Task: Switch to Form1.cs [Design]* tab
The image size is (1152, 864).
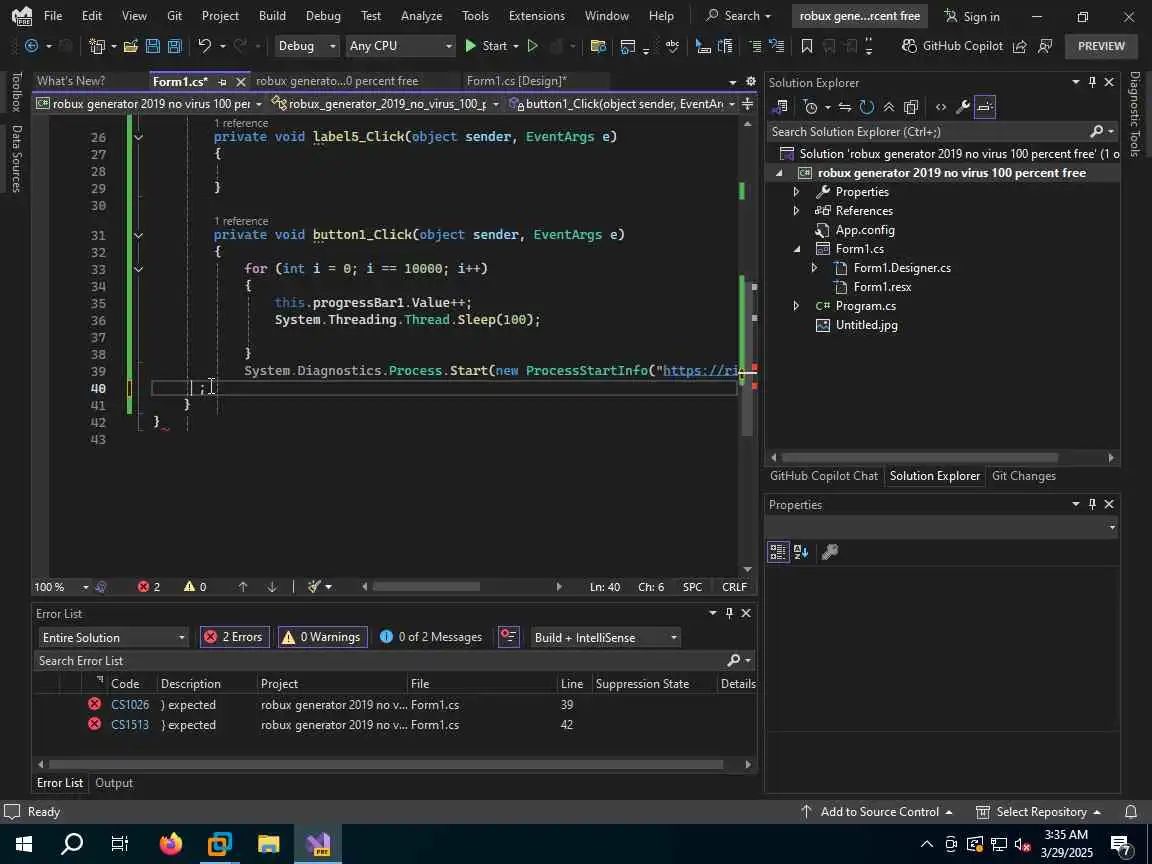Action: [516, 81]
